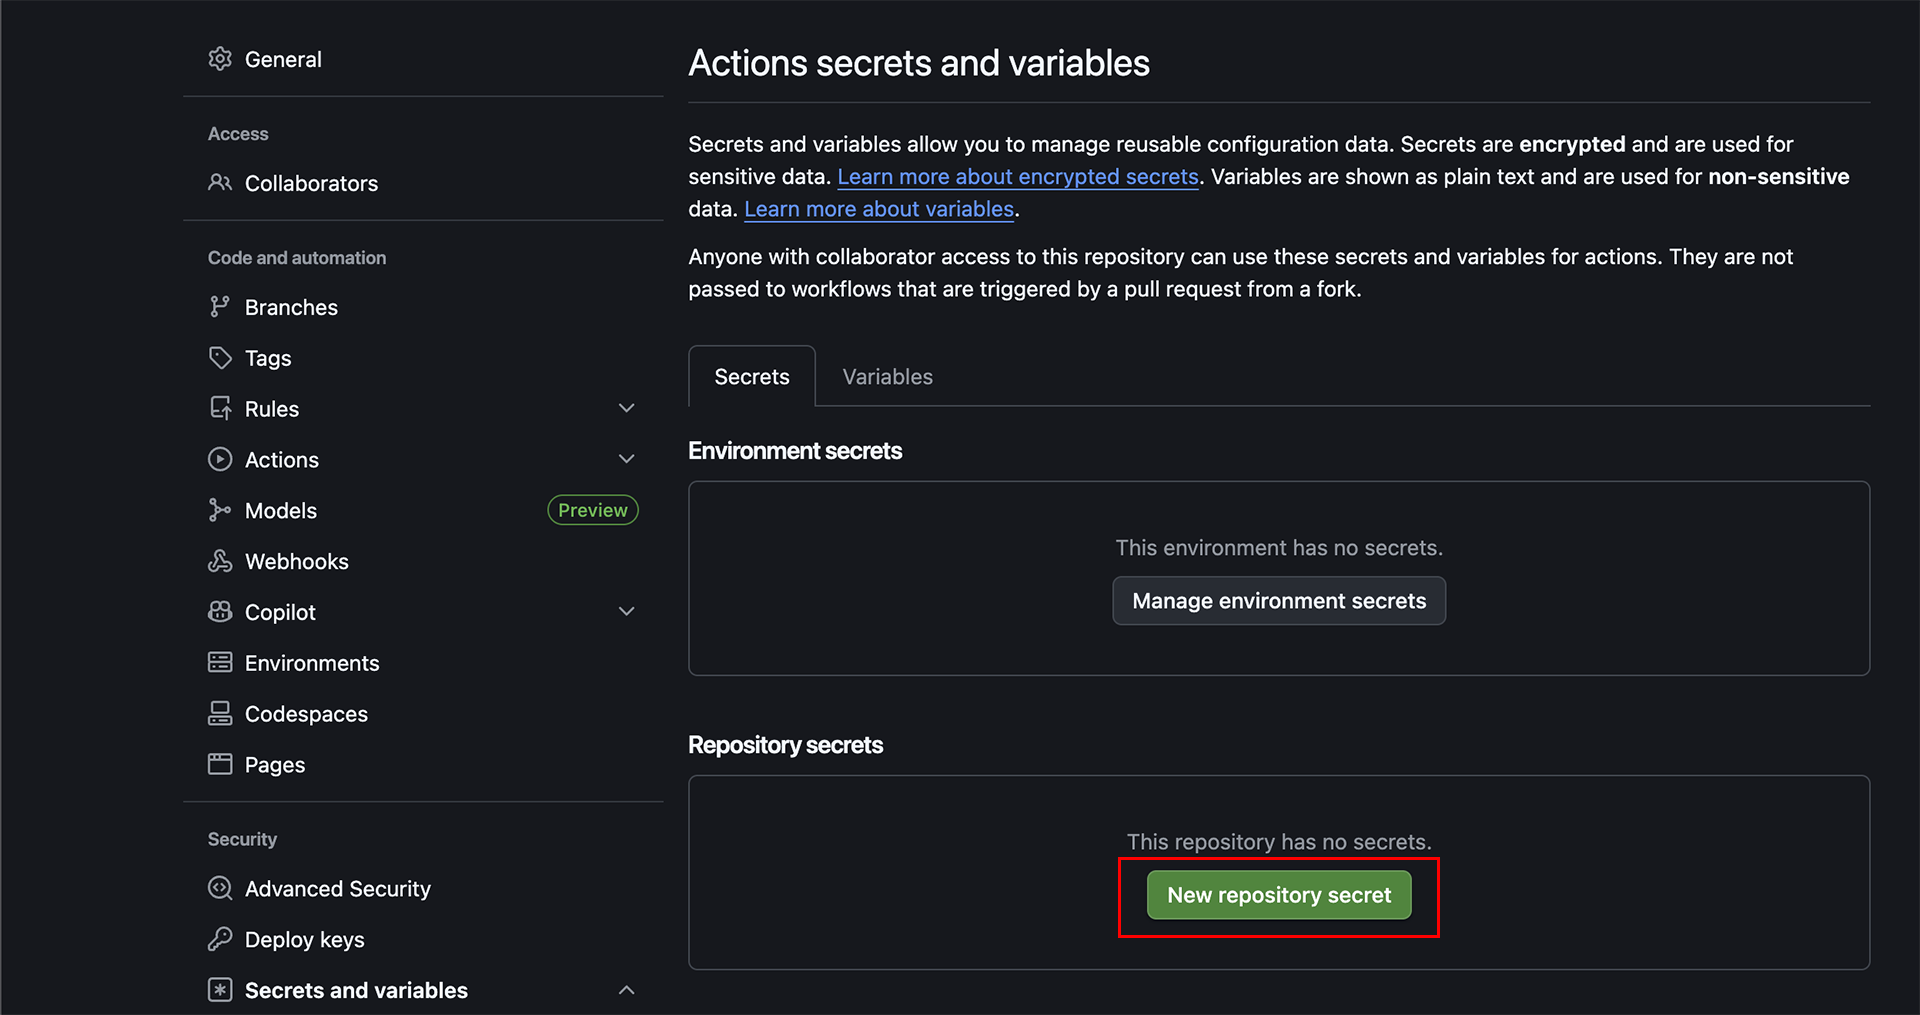Open Collaborators via people icon
Image resolution: width=1920 pixels, height=1015 pixels.
(x=220, y=183)
